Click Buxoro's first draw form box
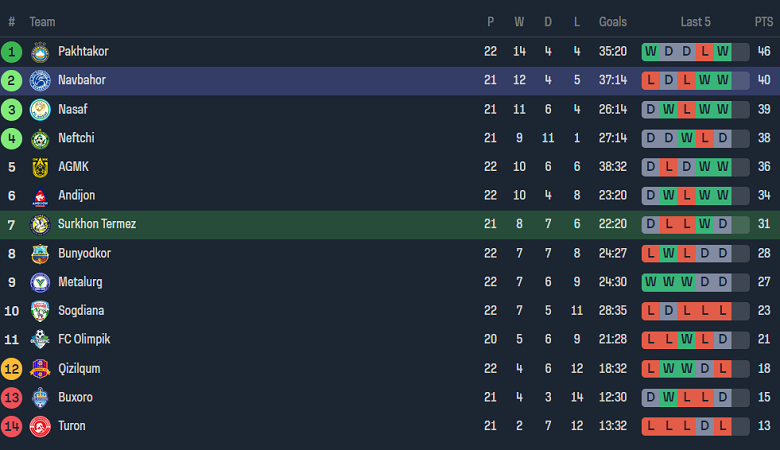This screenshot has width=780, height=450. point(651,398)
